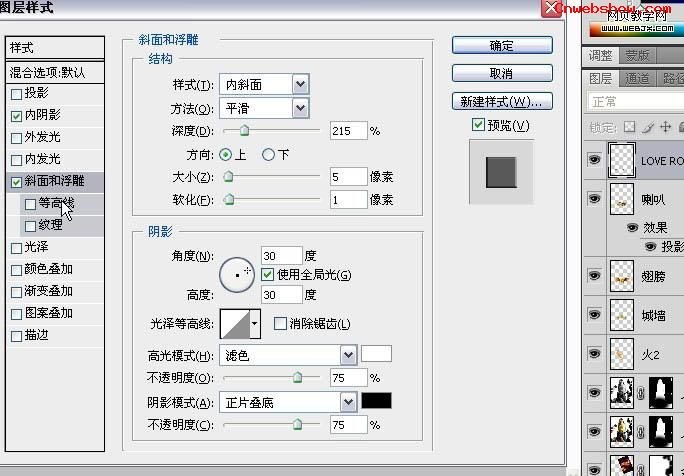This screenshot has width=684, height=476.
Task: Click the black shadow color swatch
Action: [x=376, y=401]
